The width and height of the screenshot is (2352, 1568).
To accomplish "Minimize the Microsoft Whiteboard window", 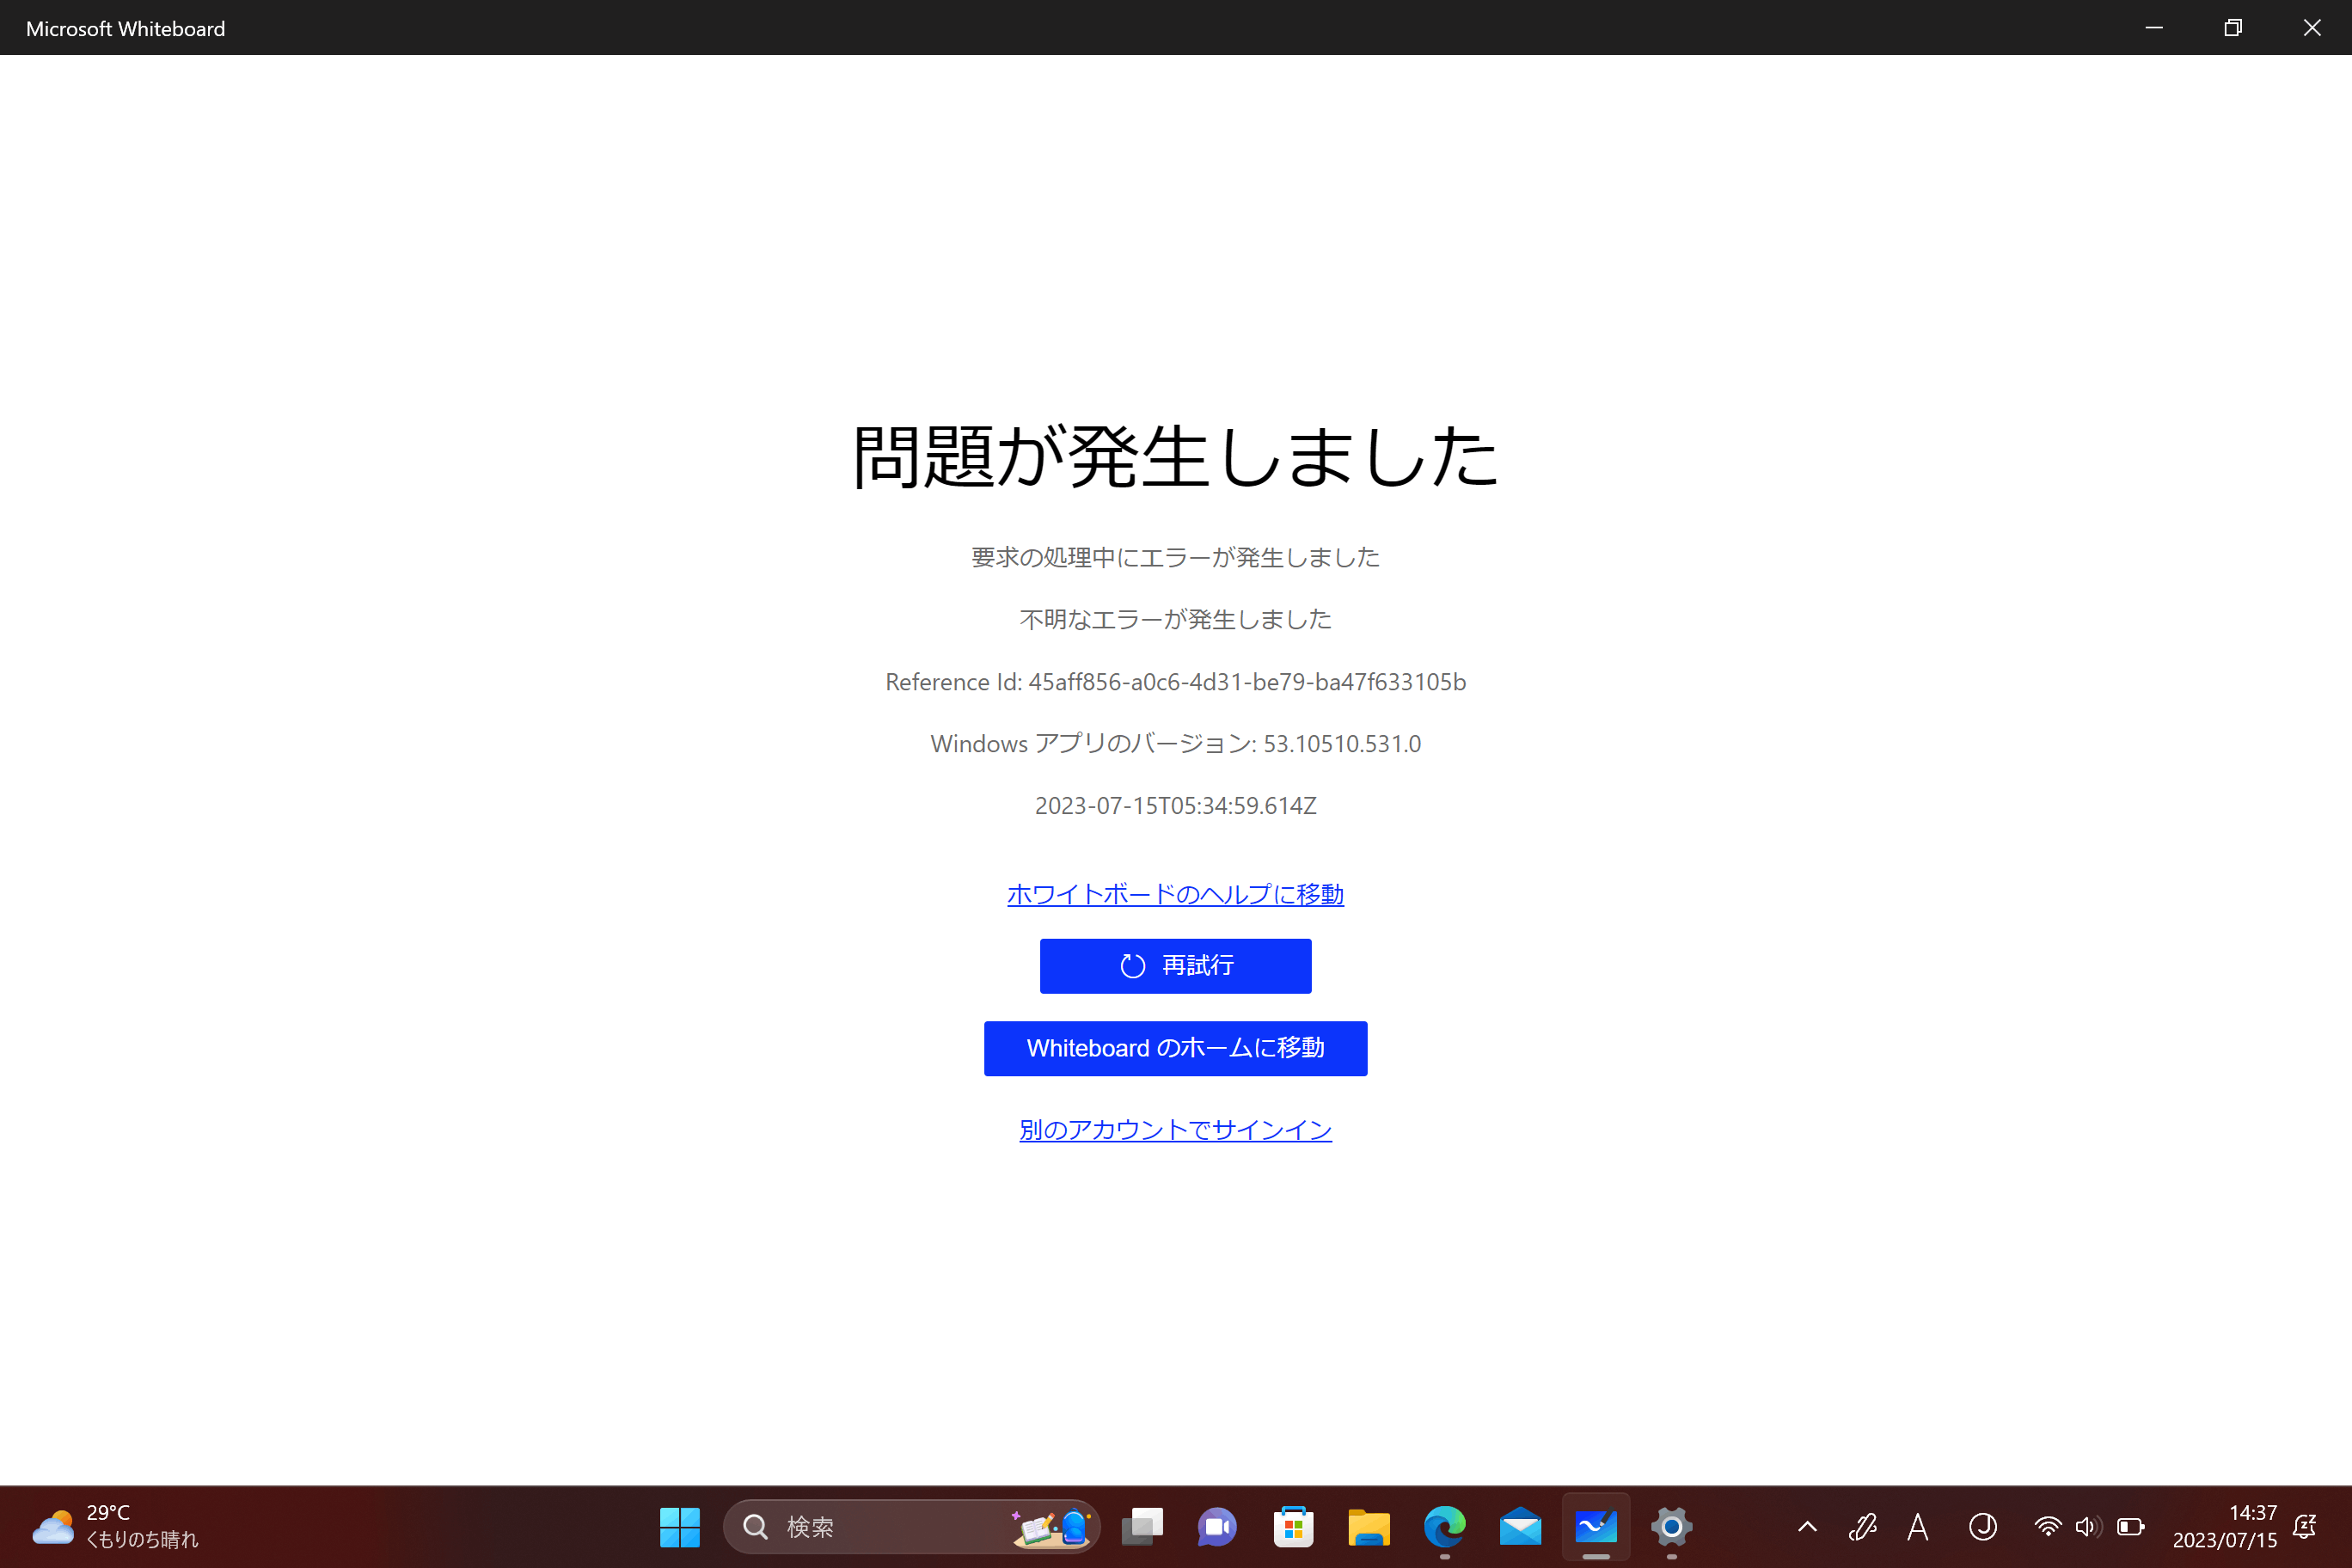I will tap(2154, 27).
